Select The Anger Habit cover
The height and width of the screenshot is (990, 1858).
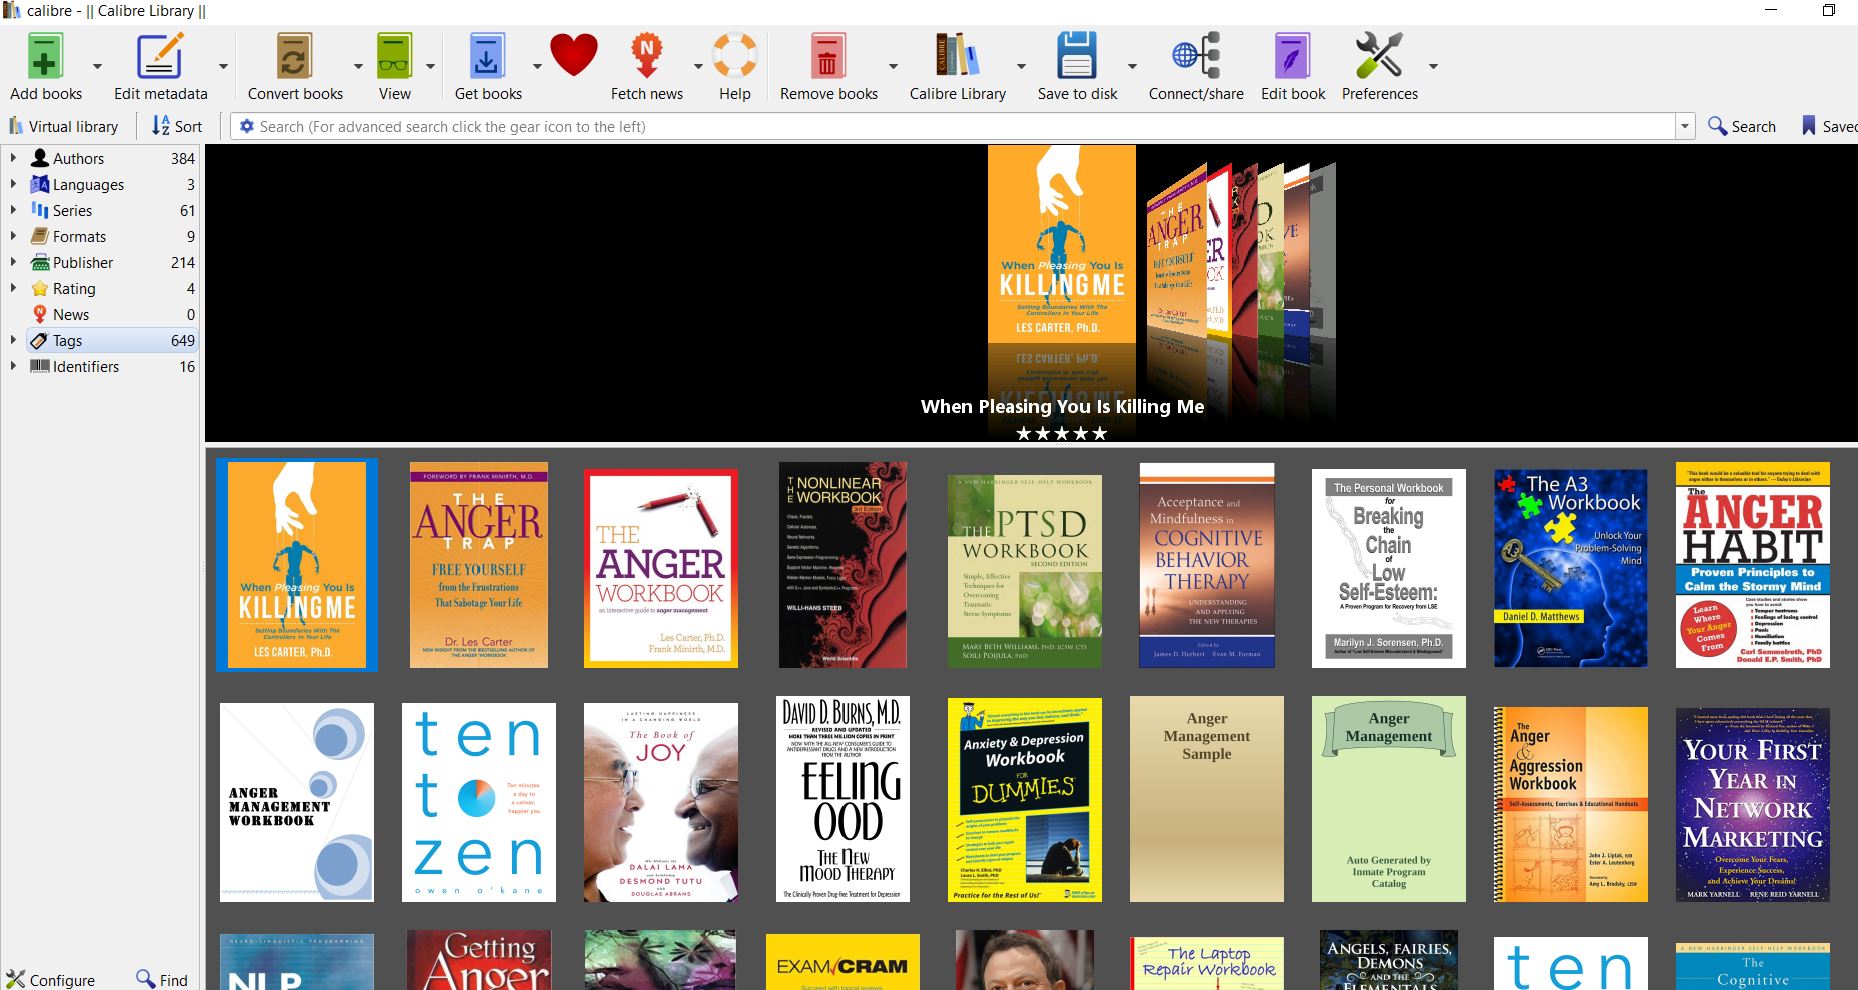tap(1753, 565)
